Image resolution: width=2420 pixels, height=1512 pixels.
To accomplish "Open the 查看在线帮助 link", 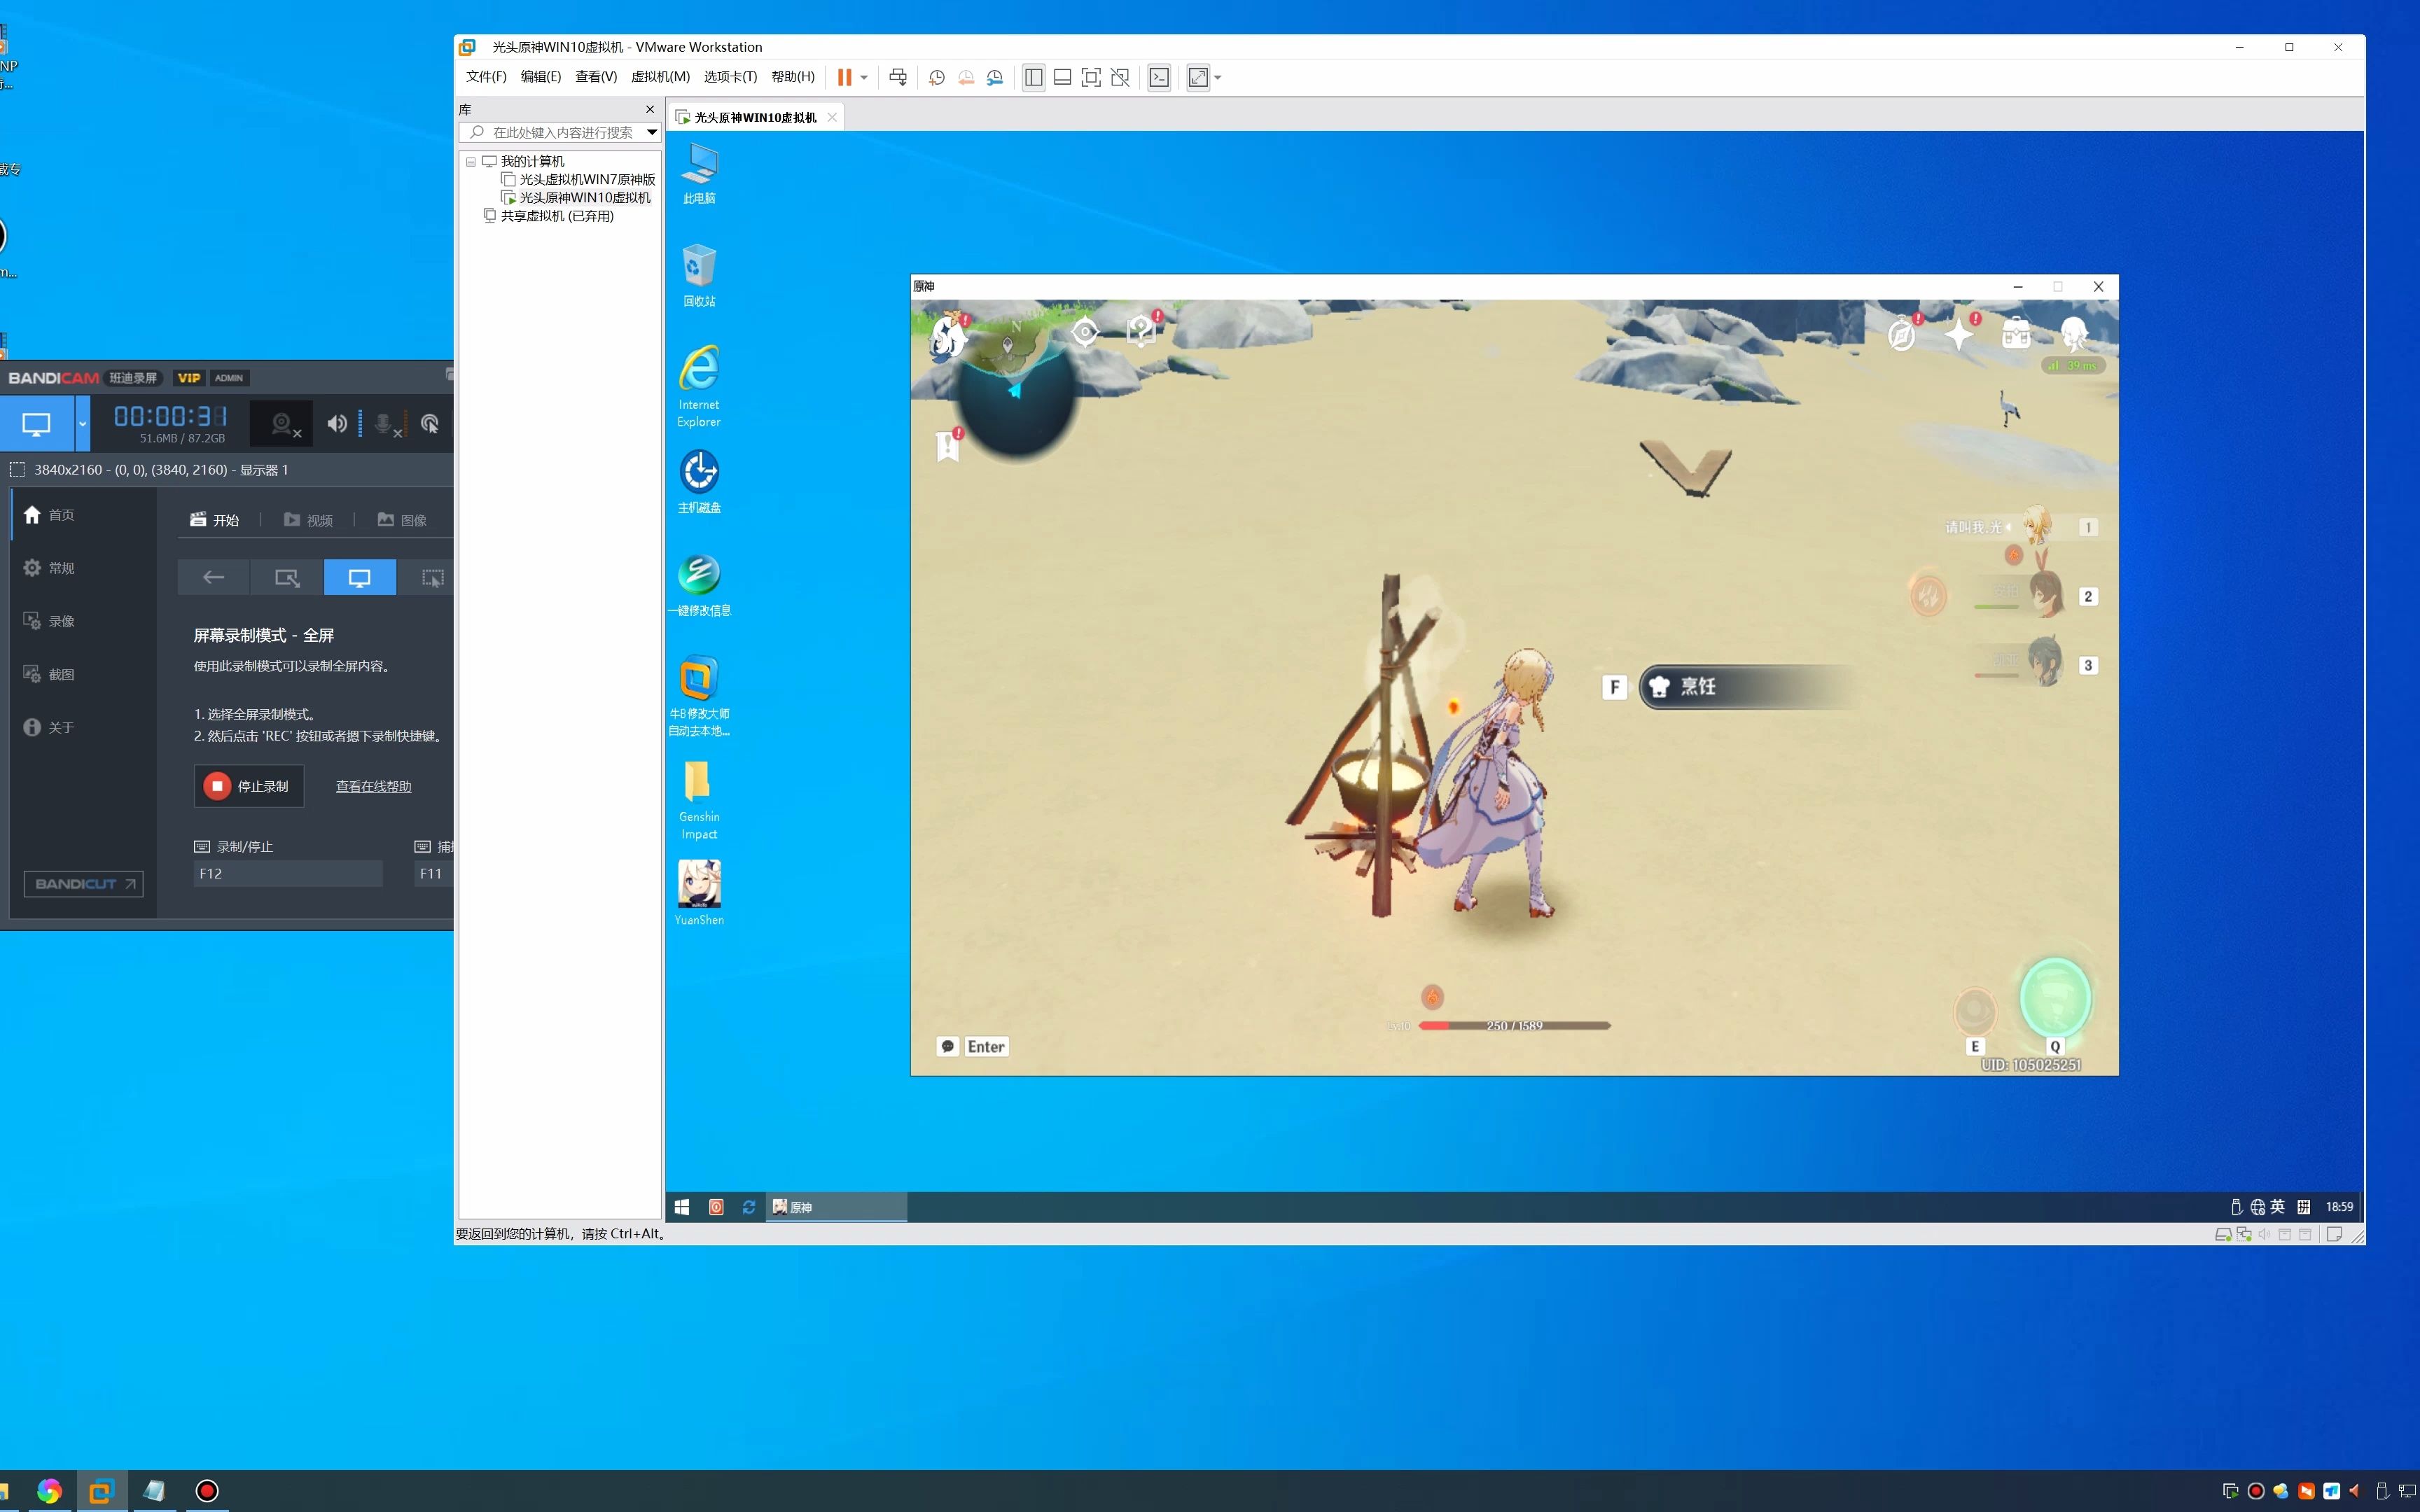I will pyautogui.click(x=373, y=786).
